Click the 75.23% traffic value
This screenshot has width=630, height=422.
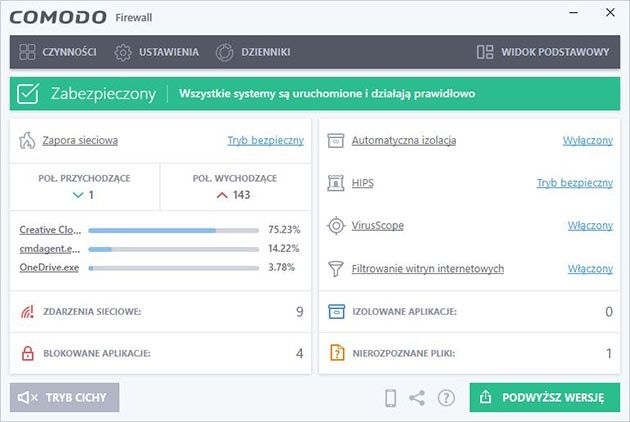284,229
